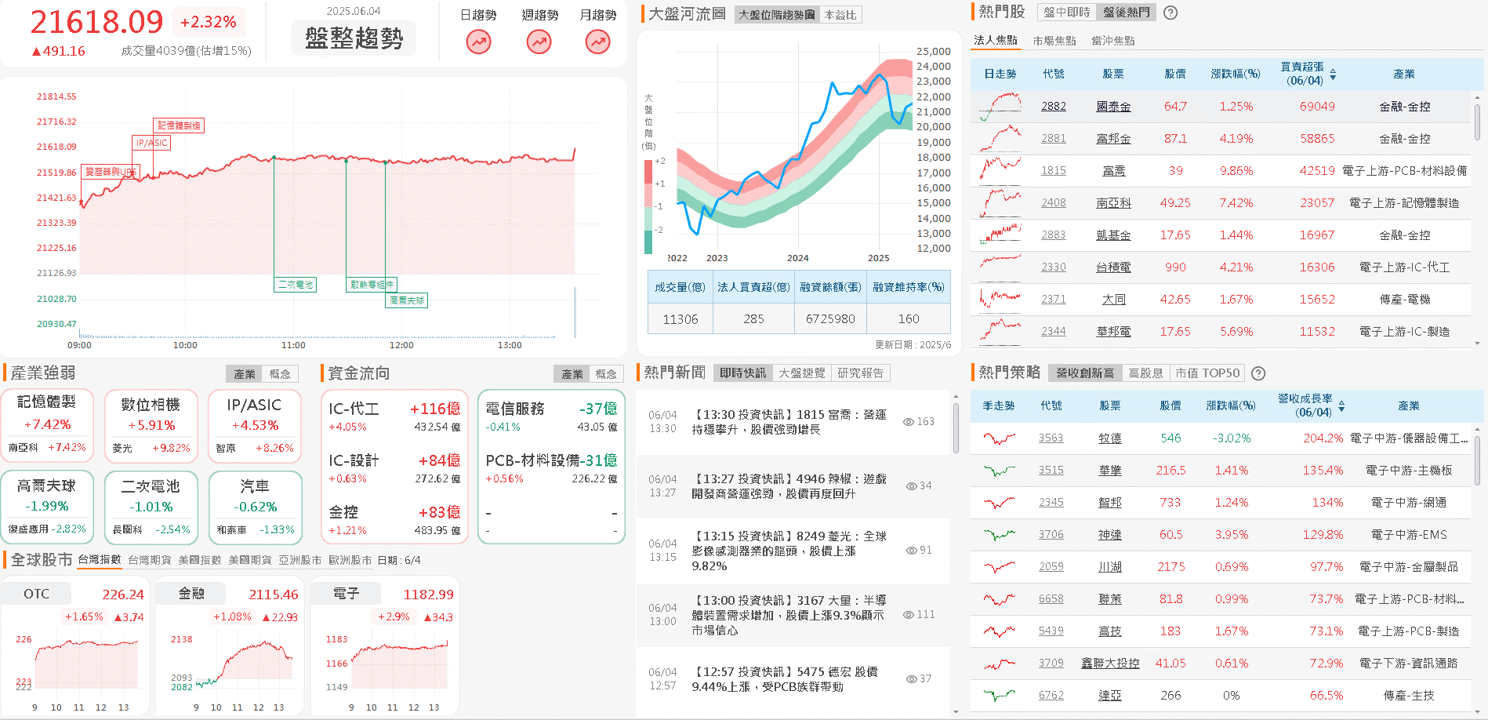Open the help icon beside 熱門股 tabs
Viewport: 1488px width, 720px height.
click(x=1171, y=13)
